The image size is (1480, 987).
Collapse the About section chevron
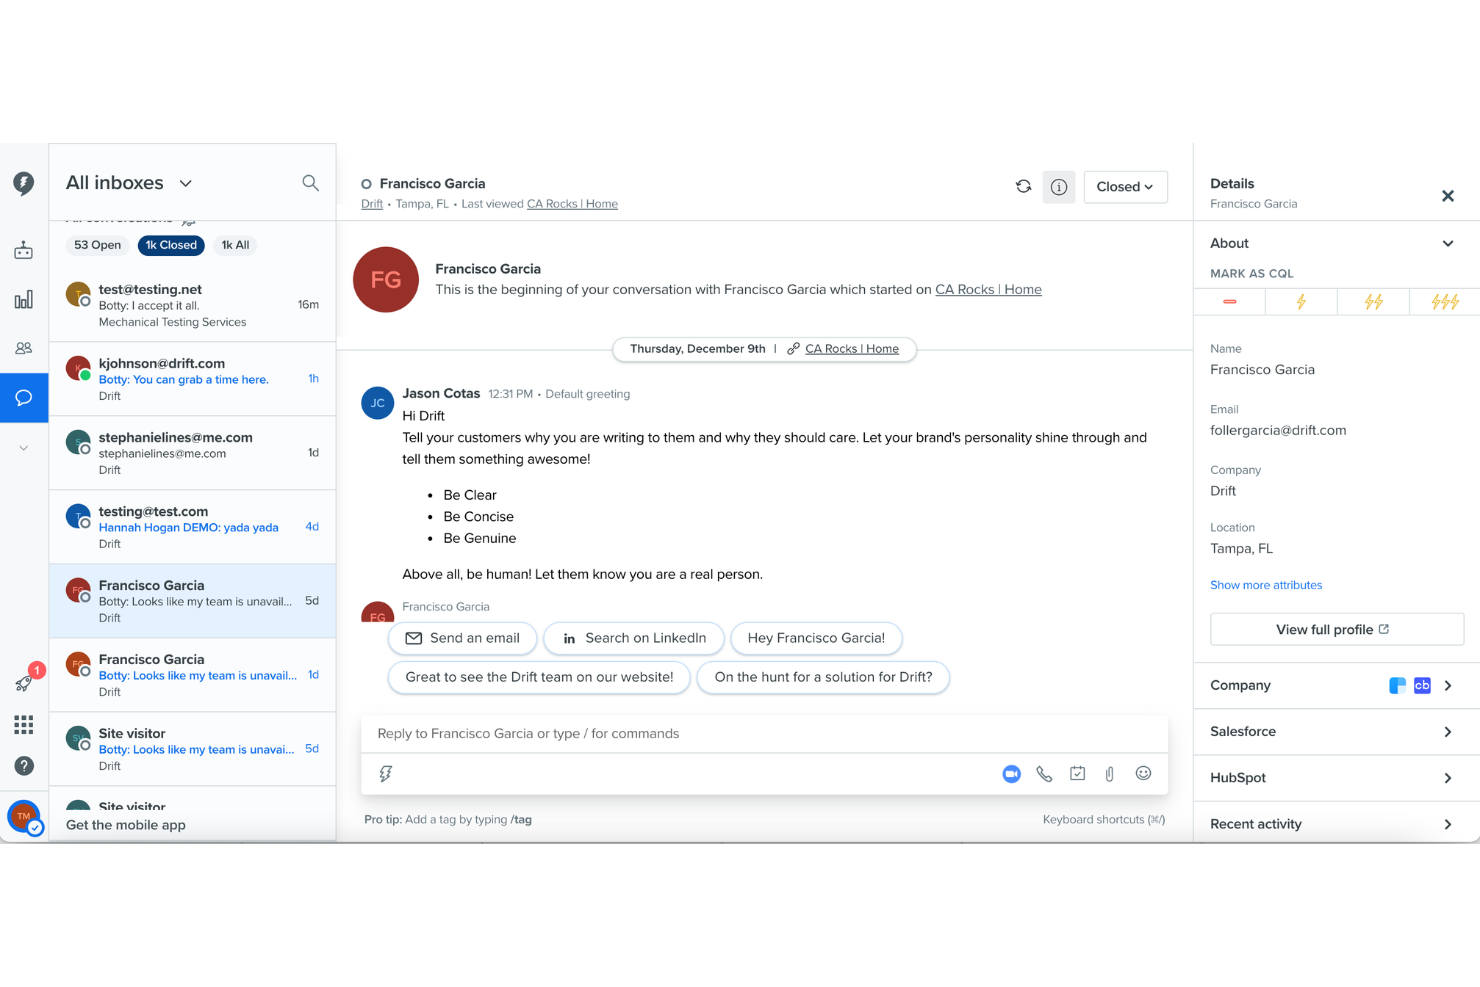coord(1448,243)
